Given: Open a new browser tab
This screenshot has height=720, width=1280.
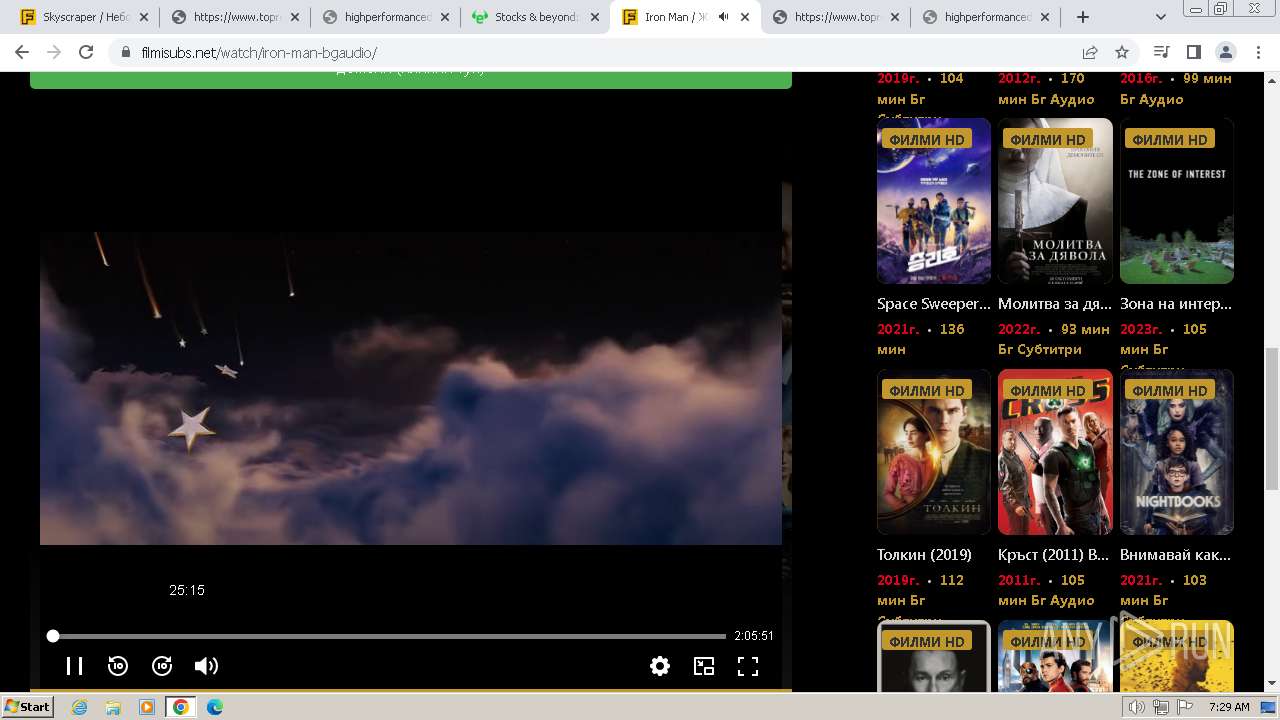Looking at the screenshot, I should [x=1083, y=17].
